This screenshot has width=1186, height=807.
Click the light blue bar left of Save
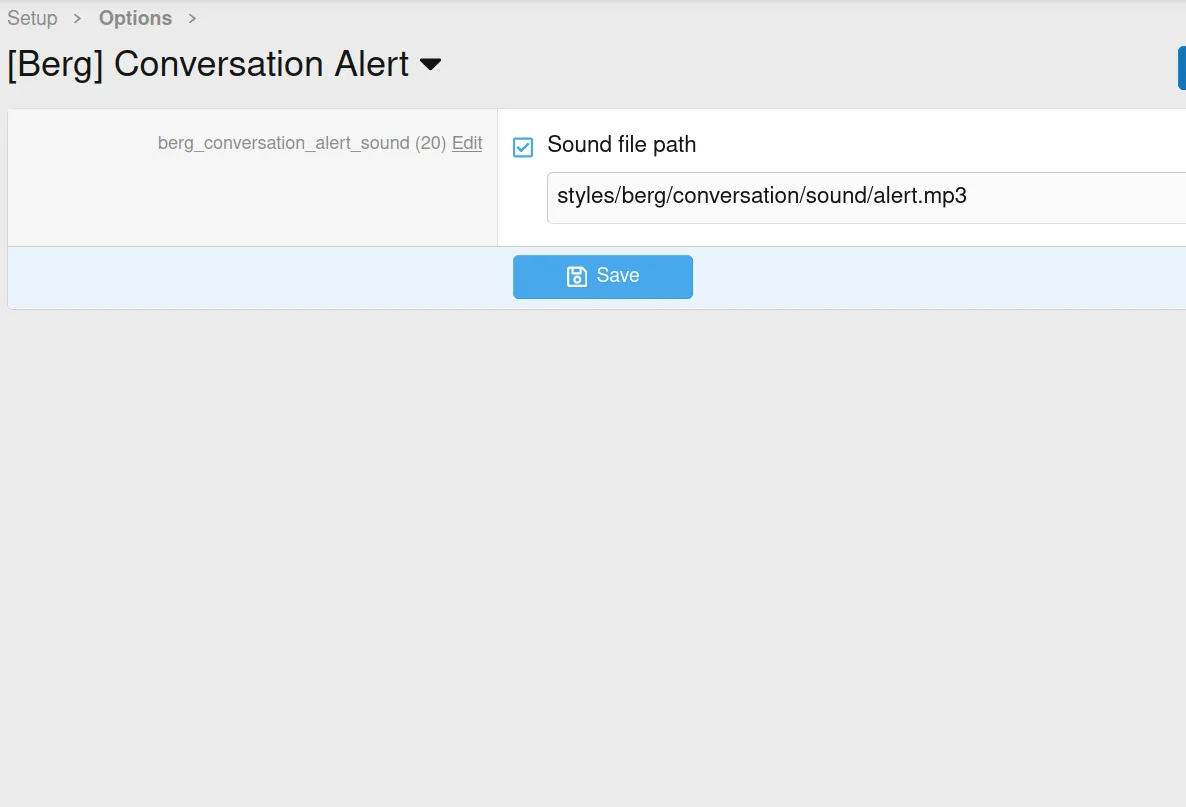(260, 277)
